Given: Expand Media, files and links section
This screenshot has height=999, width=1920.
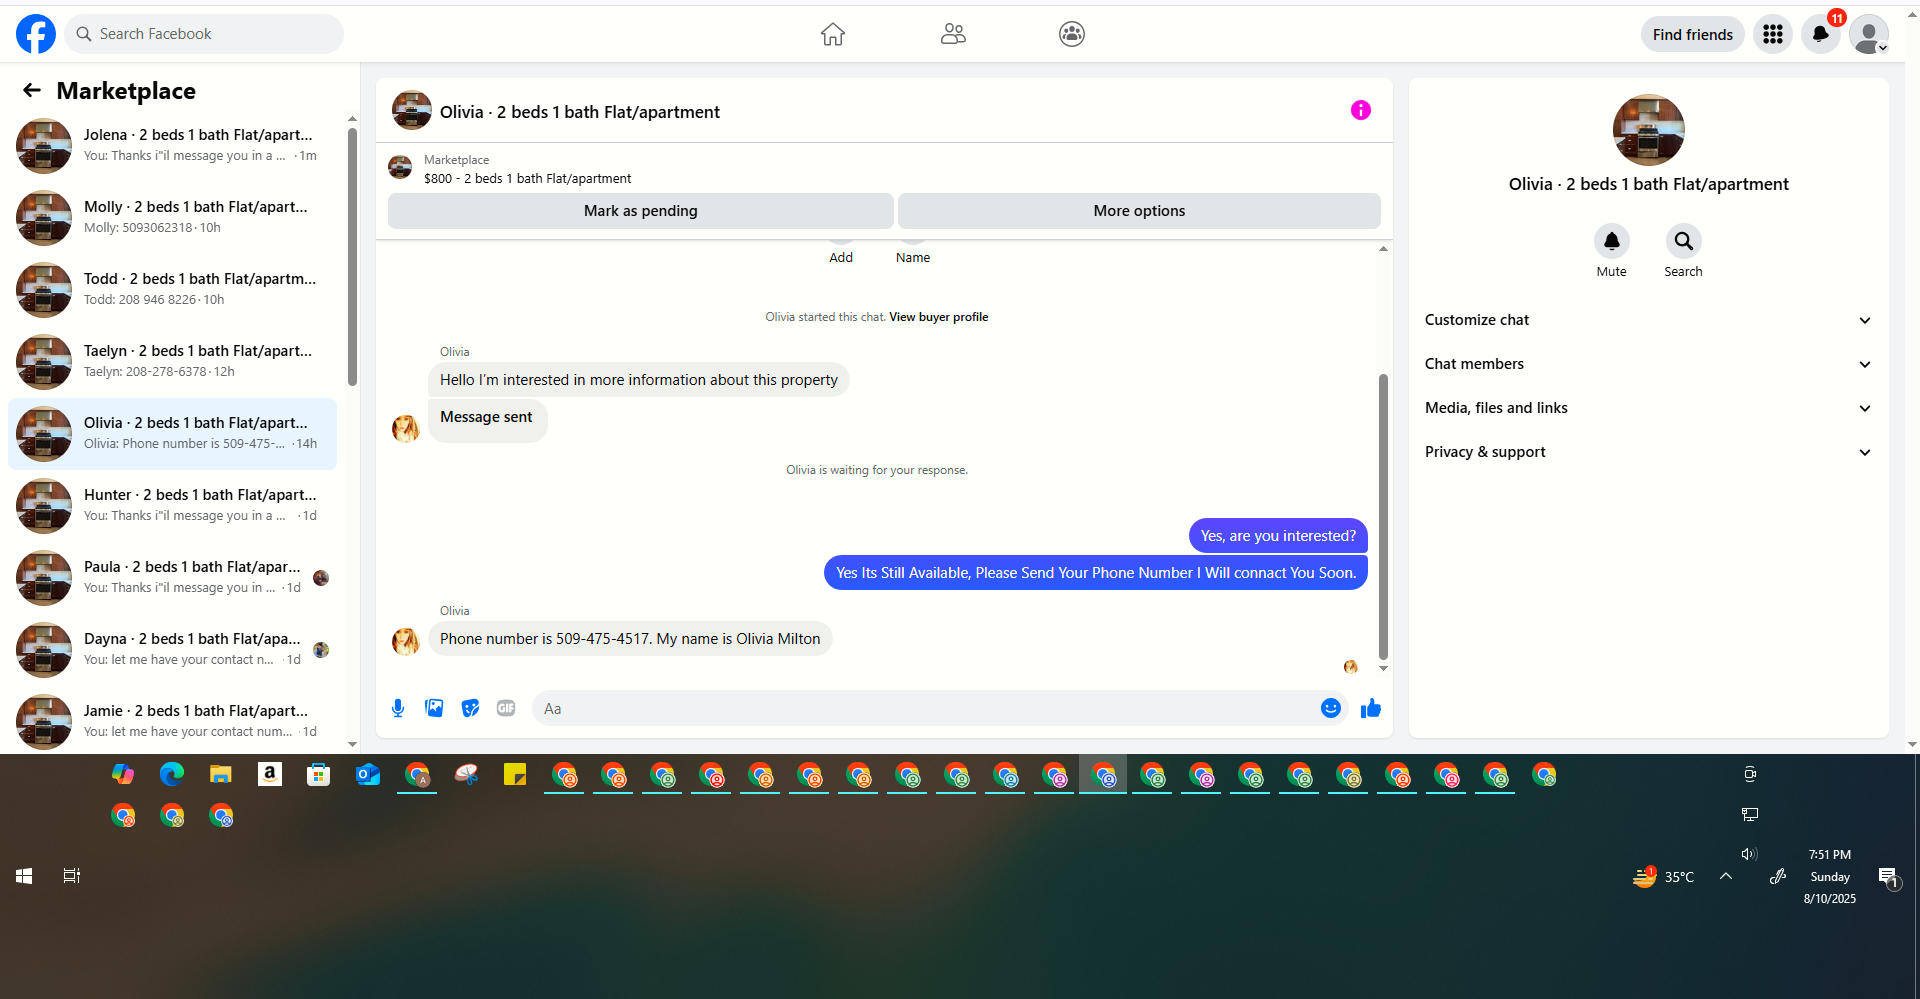Looking at the screenshot, I should pyautogui.click(x=1648, y=408).
